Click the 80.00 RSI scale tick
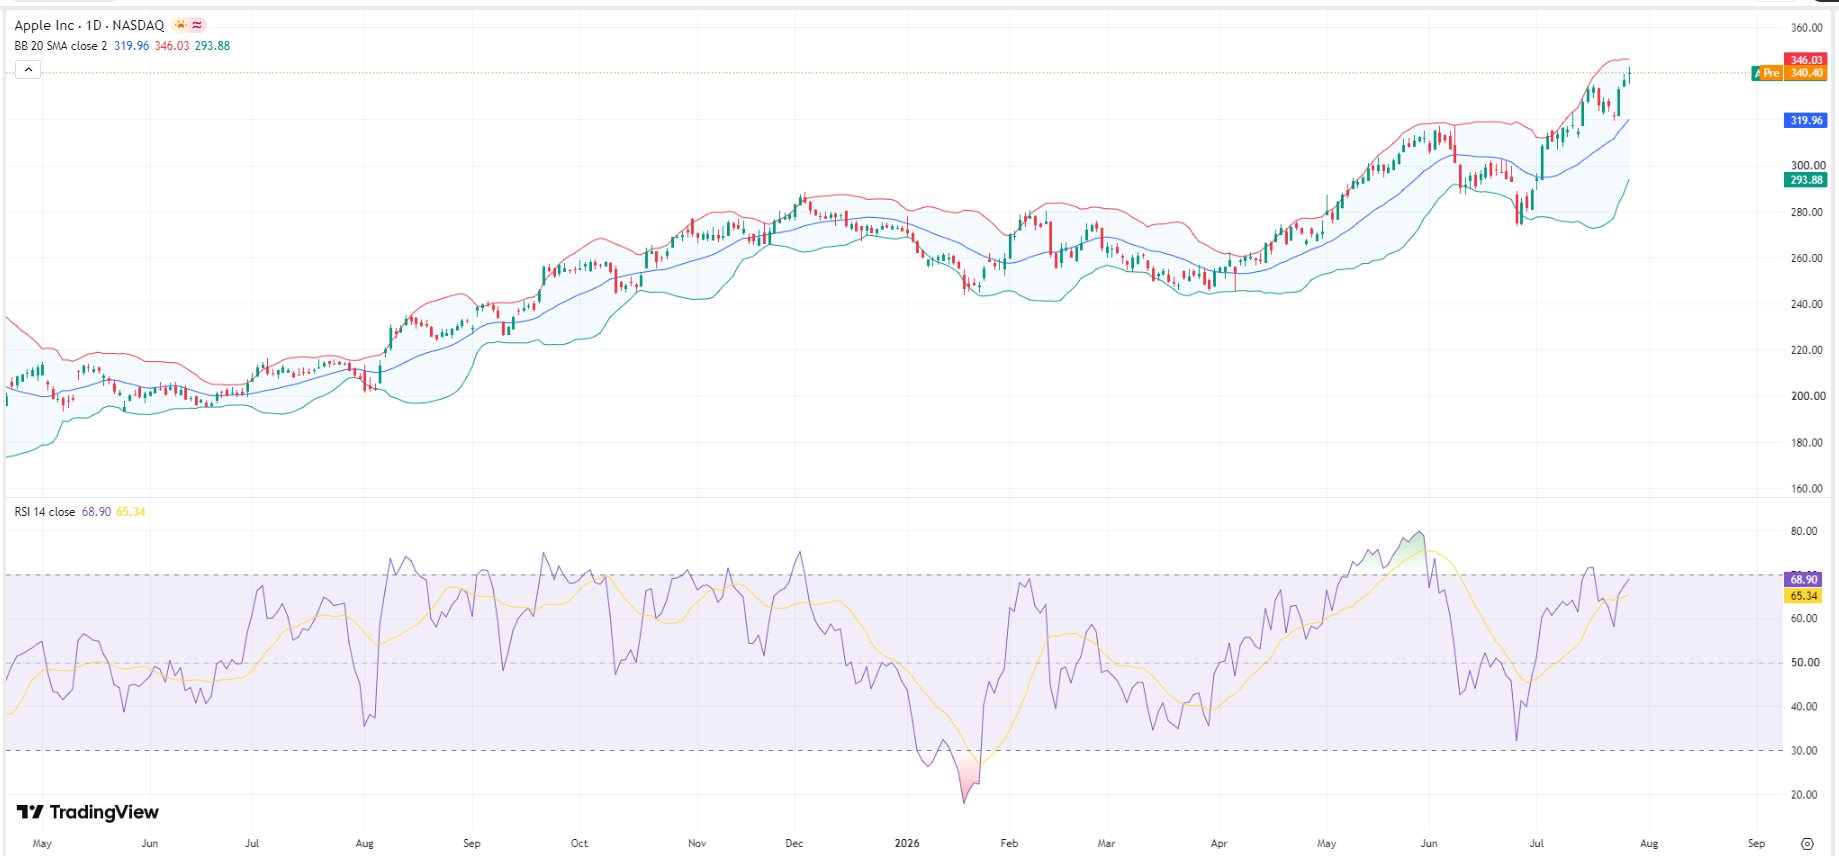Viewport: 1839px width, 856px height. 1804,531
